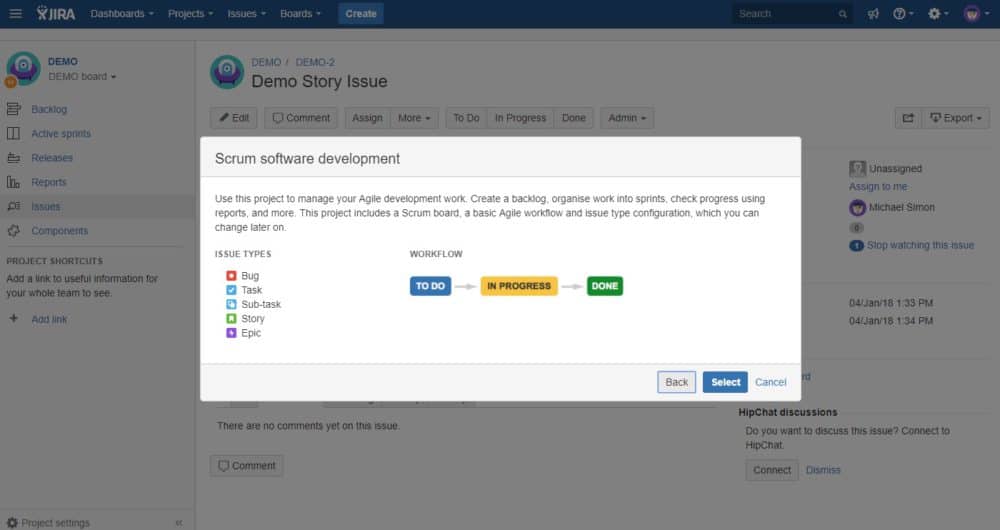Open Project settings in sidebar

coord(55,522)
